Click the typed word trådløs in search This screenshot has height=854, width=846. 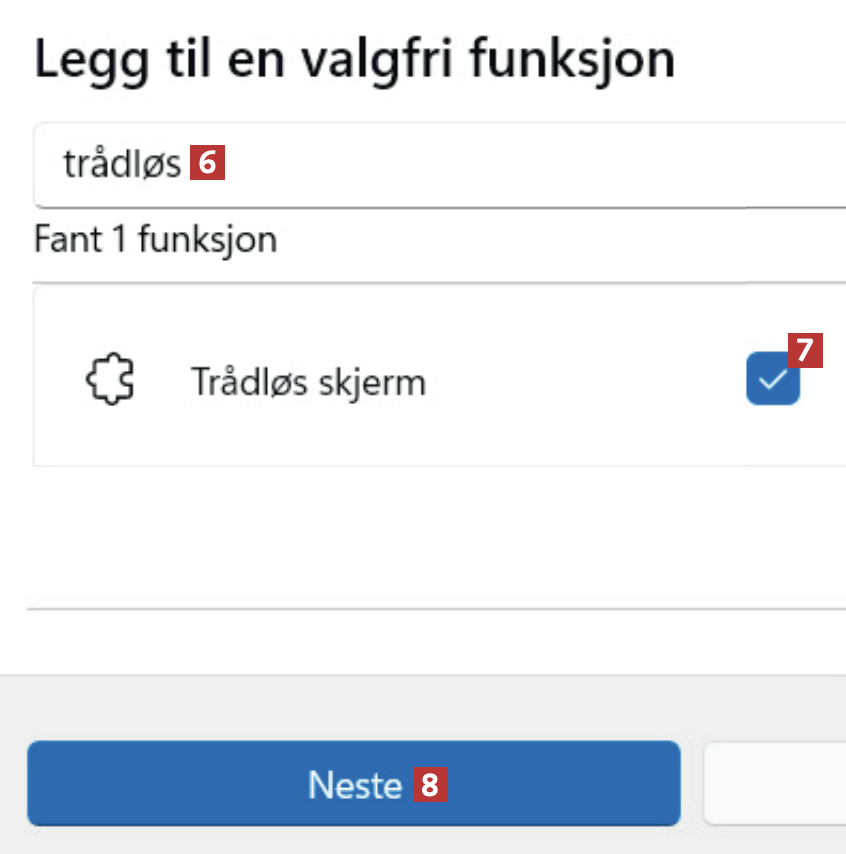tap(122, 163)
